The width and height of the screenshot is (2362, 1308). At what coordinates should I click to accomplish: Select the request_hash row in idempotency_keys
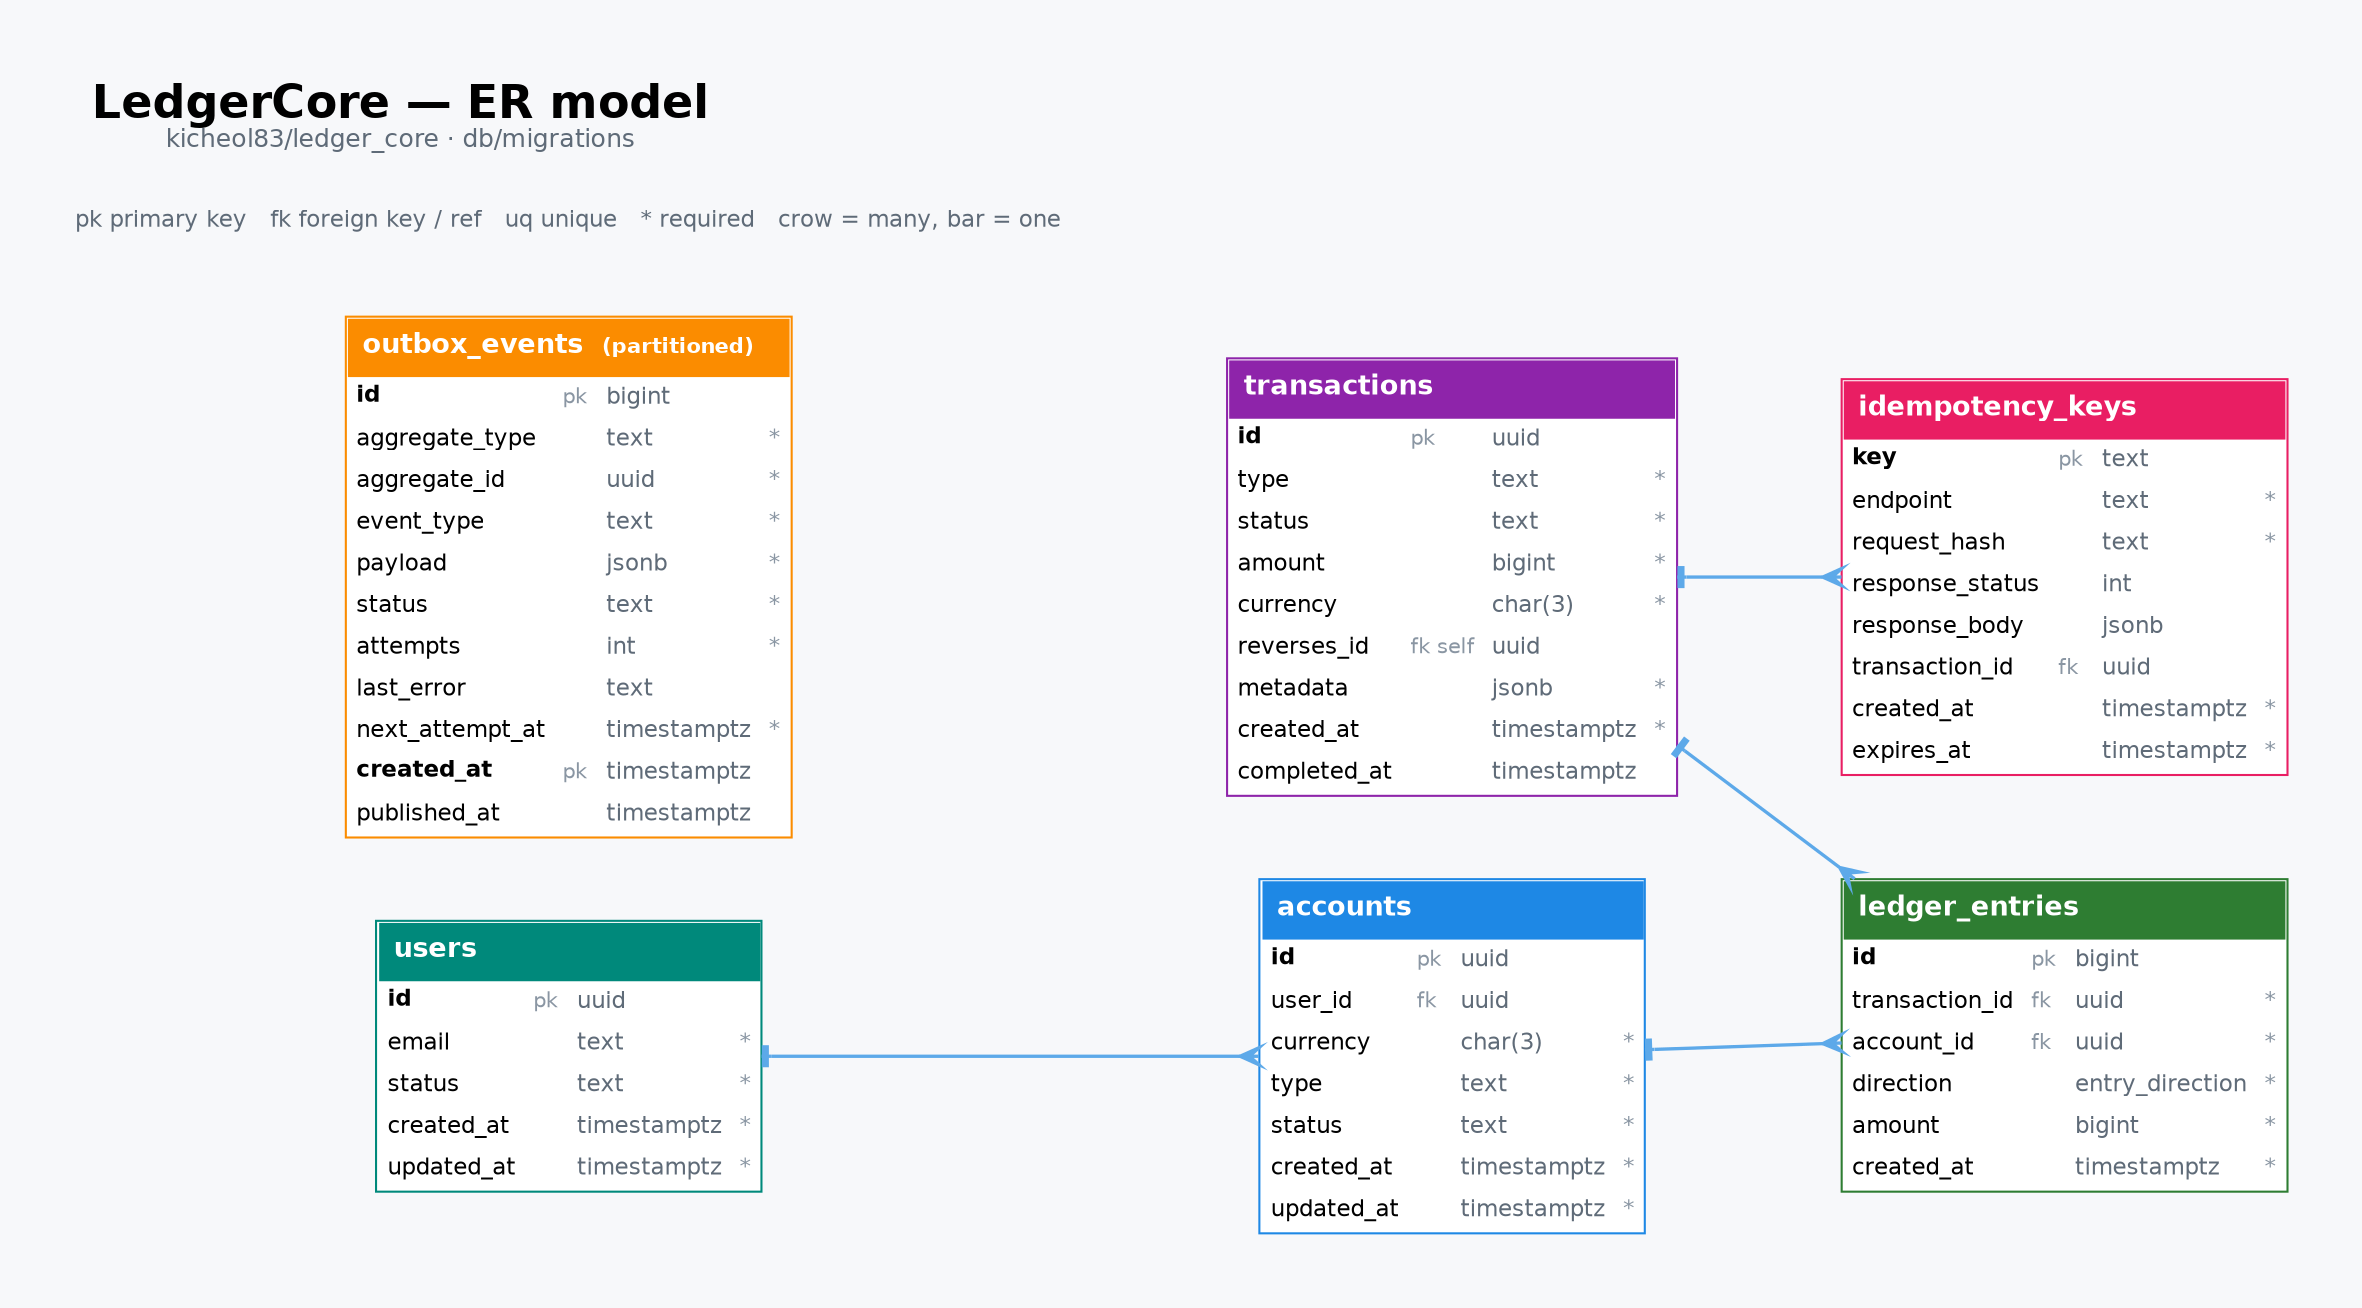2064,542
